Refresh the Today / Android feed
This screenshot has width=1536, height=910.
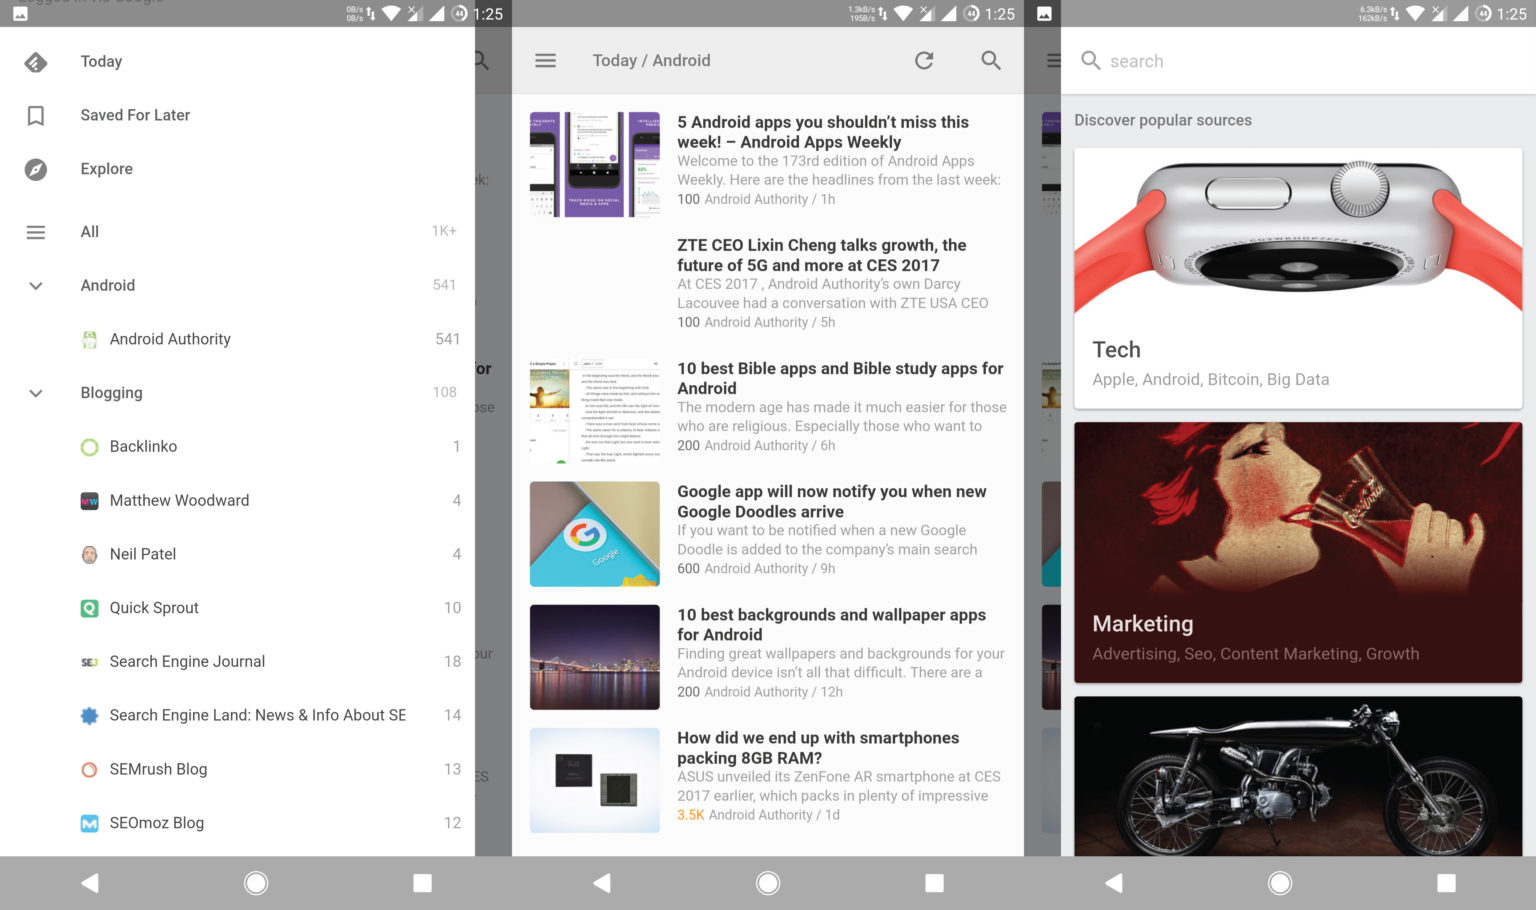(x=923, y=60)
